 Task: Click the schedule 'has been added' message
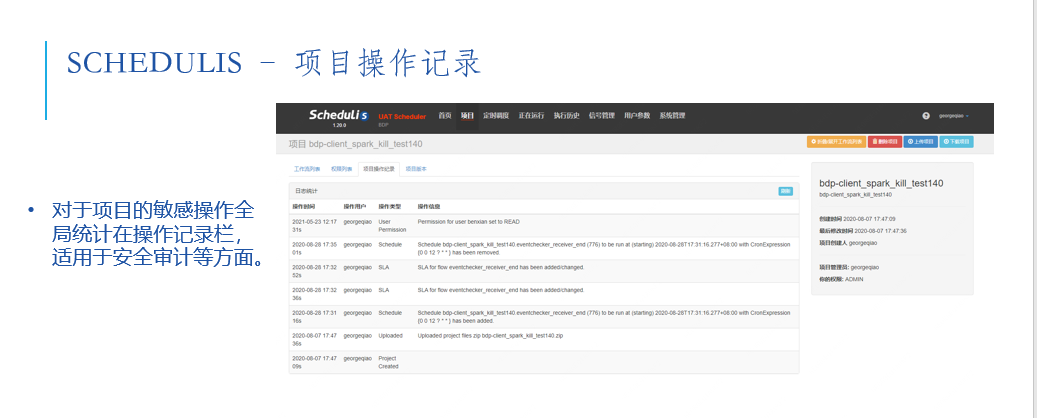pos(604,317)
